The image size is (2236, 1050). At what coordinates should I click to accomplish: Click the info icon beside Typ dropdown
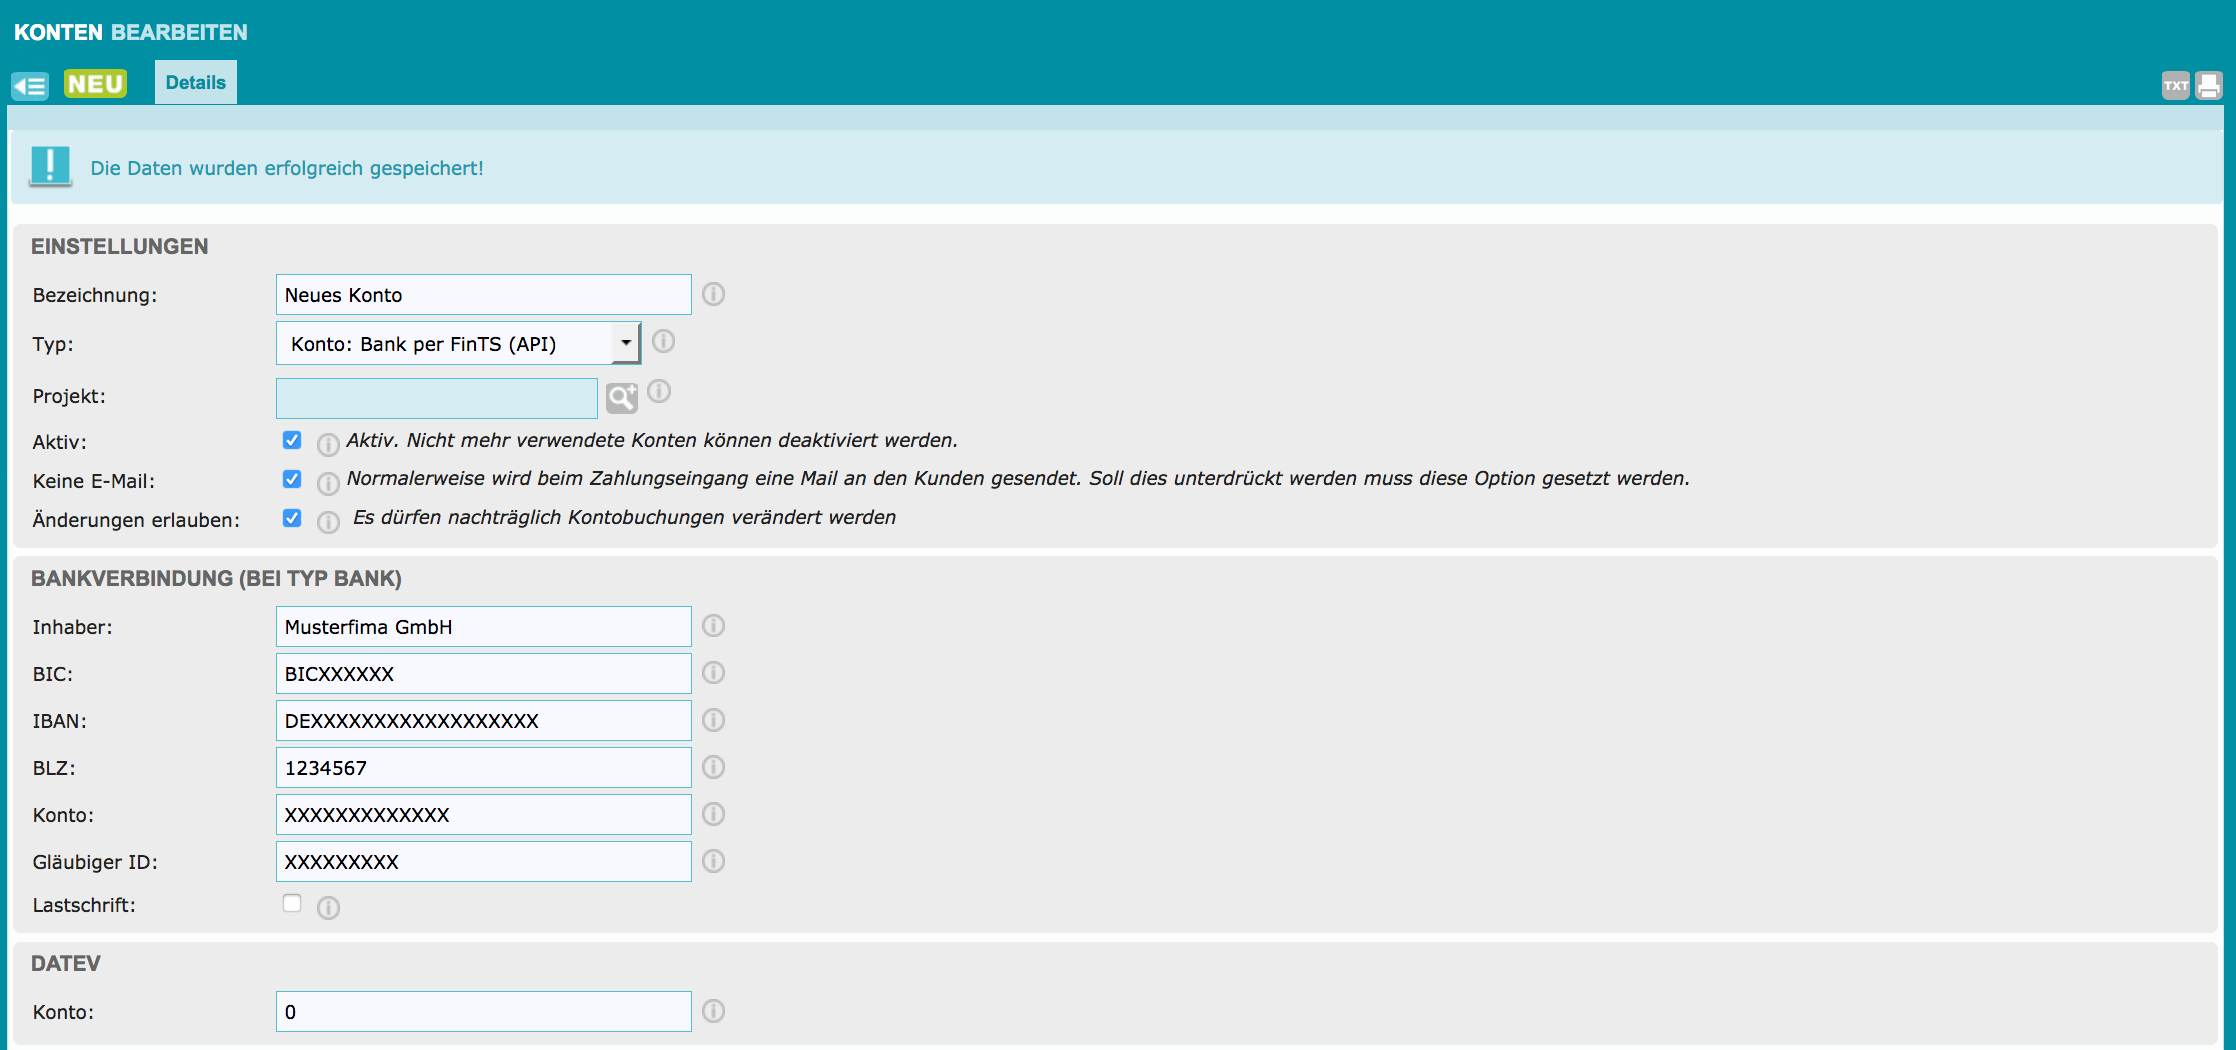663,342
